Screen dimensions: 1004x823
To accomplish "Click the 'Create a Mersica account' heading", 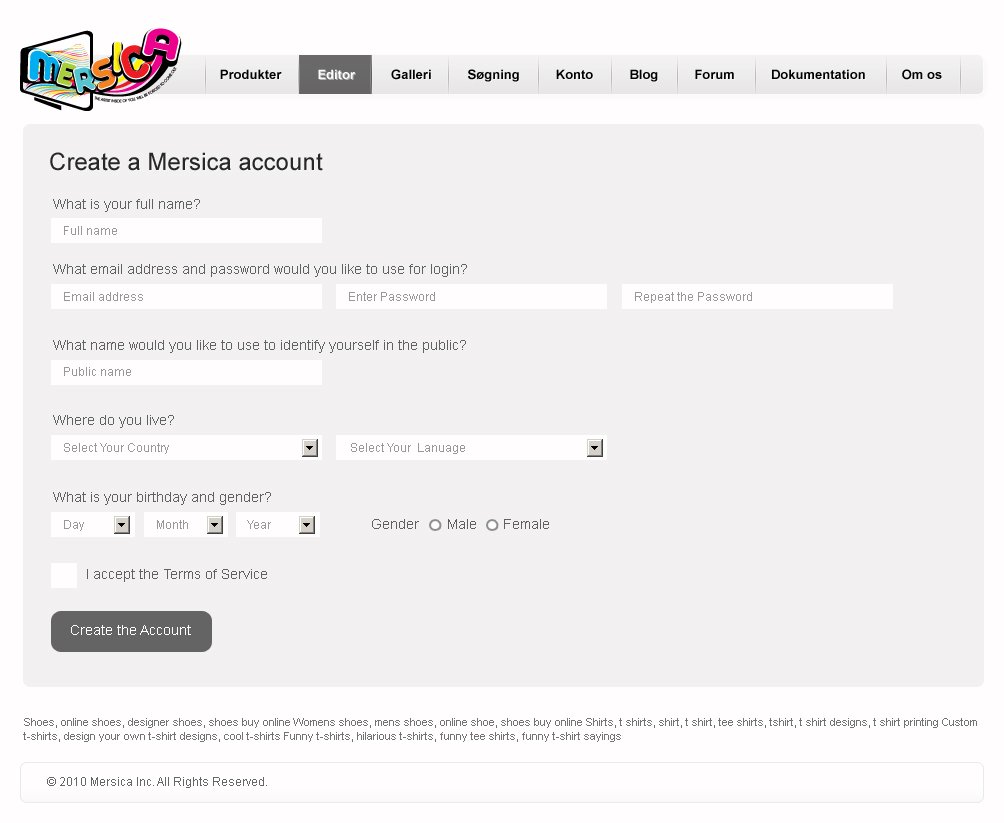I will point(186,162).
